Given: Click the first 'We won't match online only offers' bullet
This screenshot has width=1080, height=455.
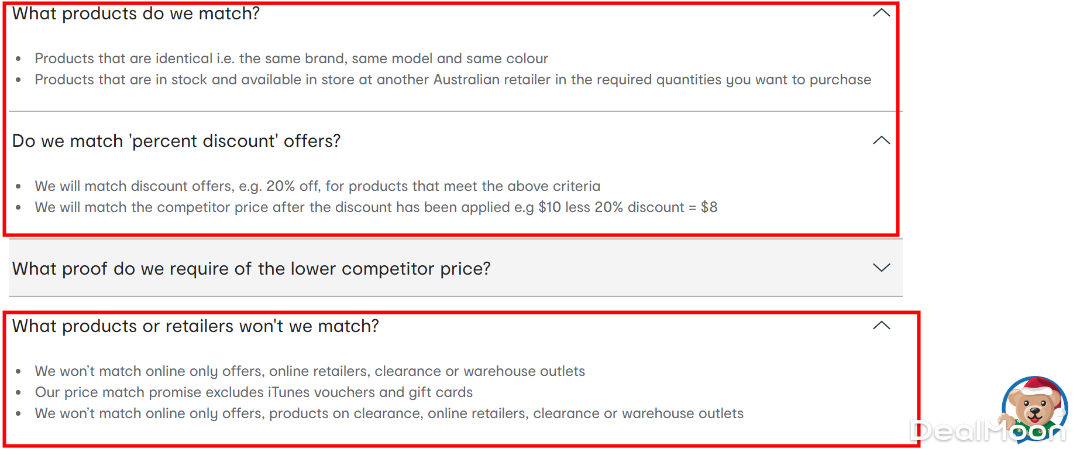Looking at the screenshot, I should [310, 371].
